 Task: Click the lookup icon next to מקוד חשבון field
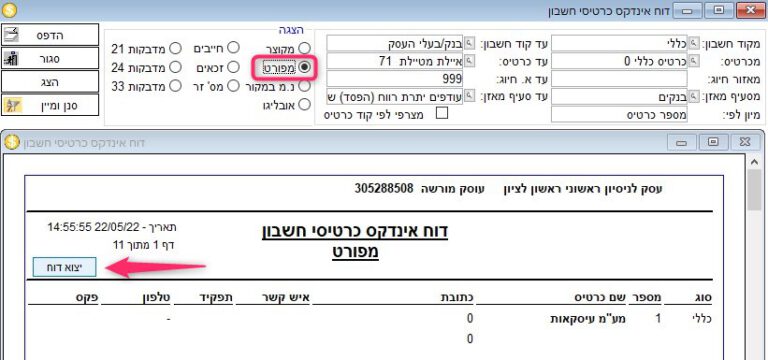[694, 44]
